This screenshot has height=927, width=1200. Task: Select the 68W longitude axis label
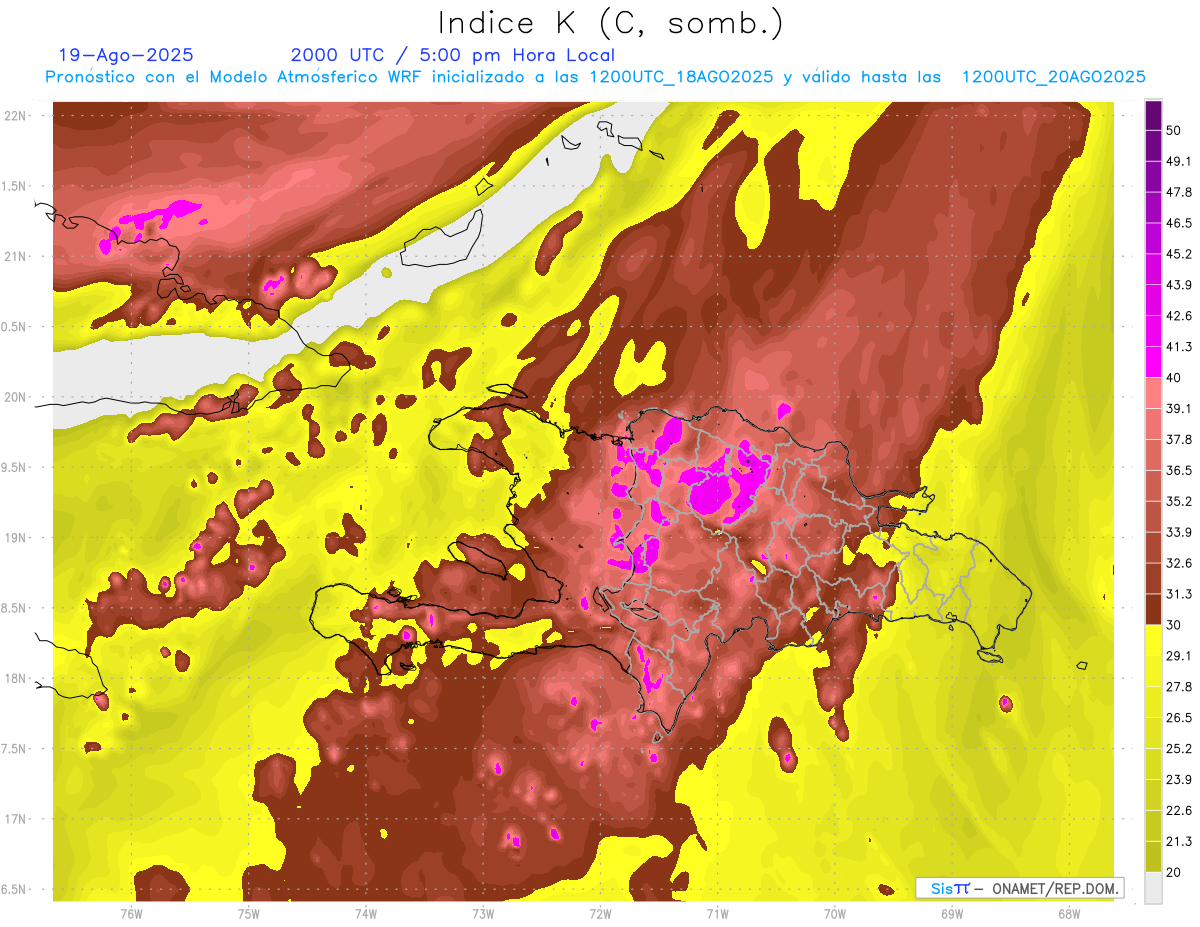click(1068, 913)
